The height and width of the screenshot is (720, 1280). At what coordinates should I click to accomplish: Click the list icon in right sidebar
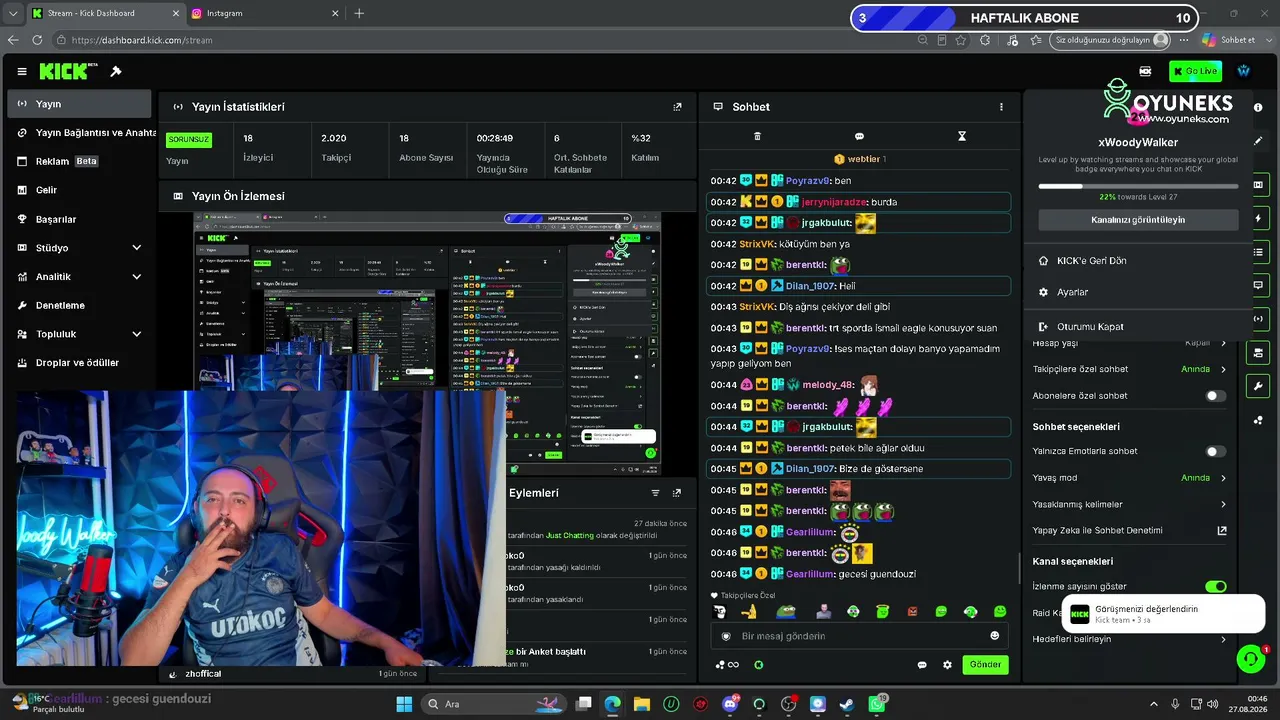[x=1258, y=252]
